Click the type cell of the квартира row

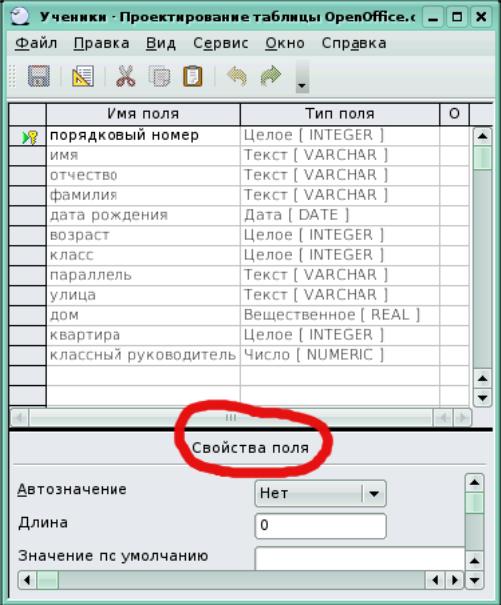coord(340,335)
